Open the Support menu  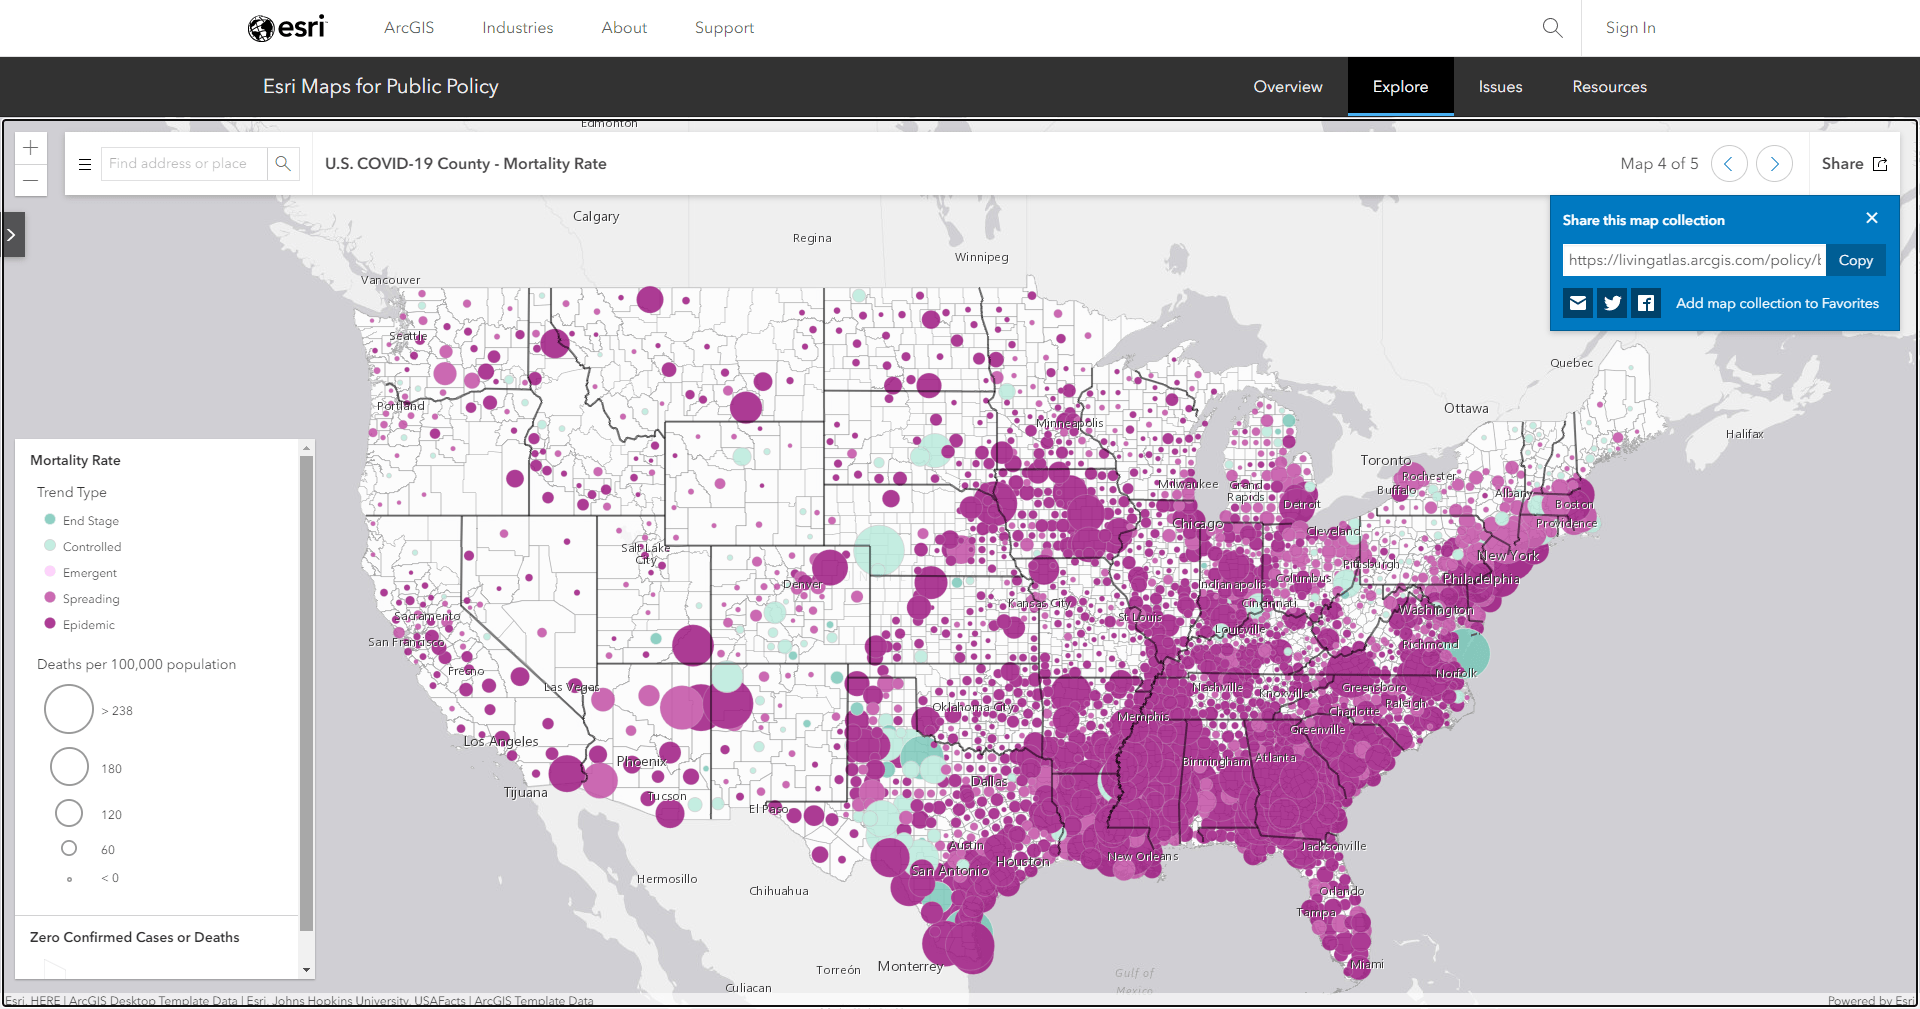point(725,28)
